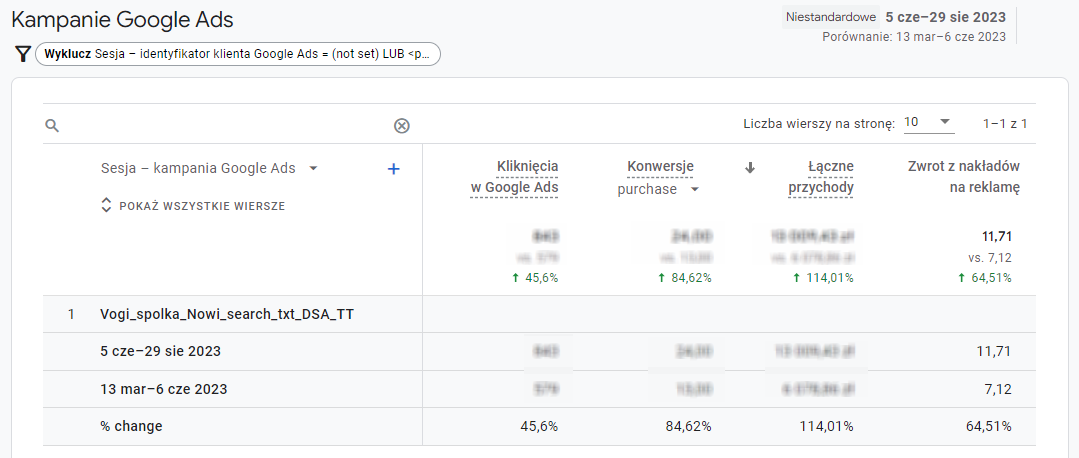Click the table search input field

(220, 126)
